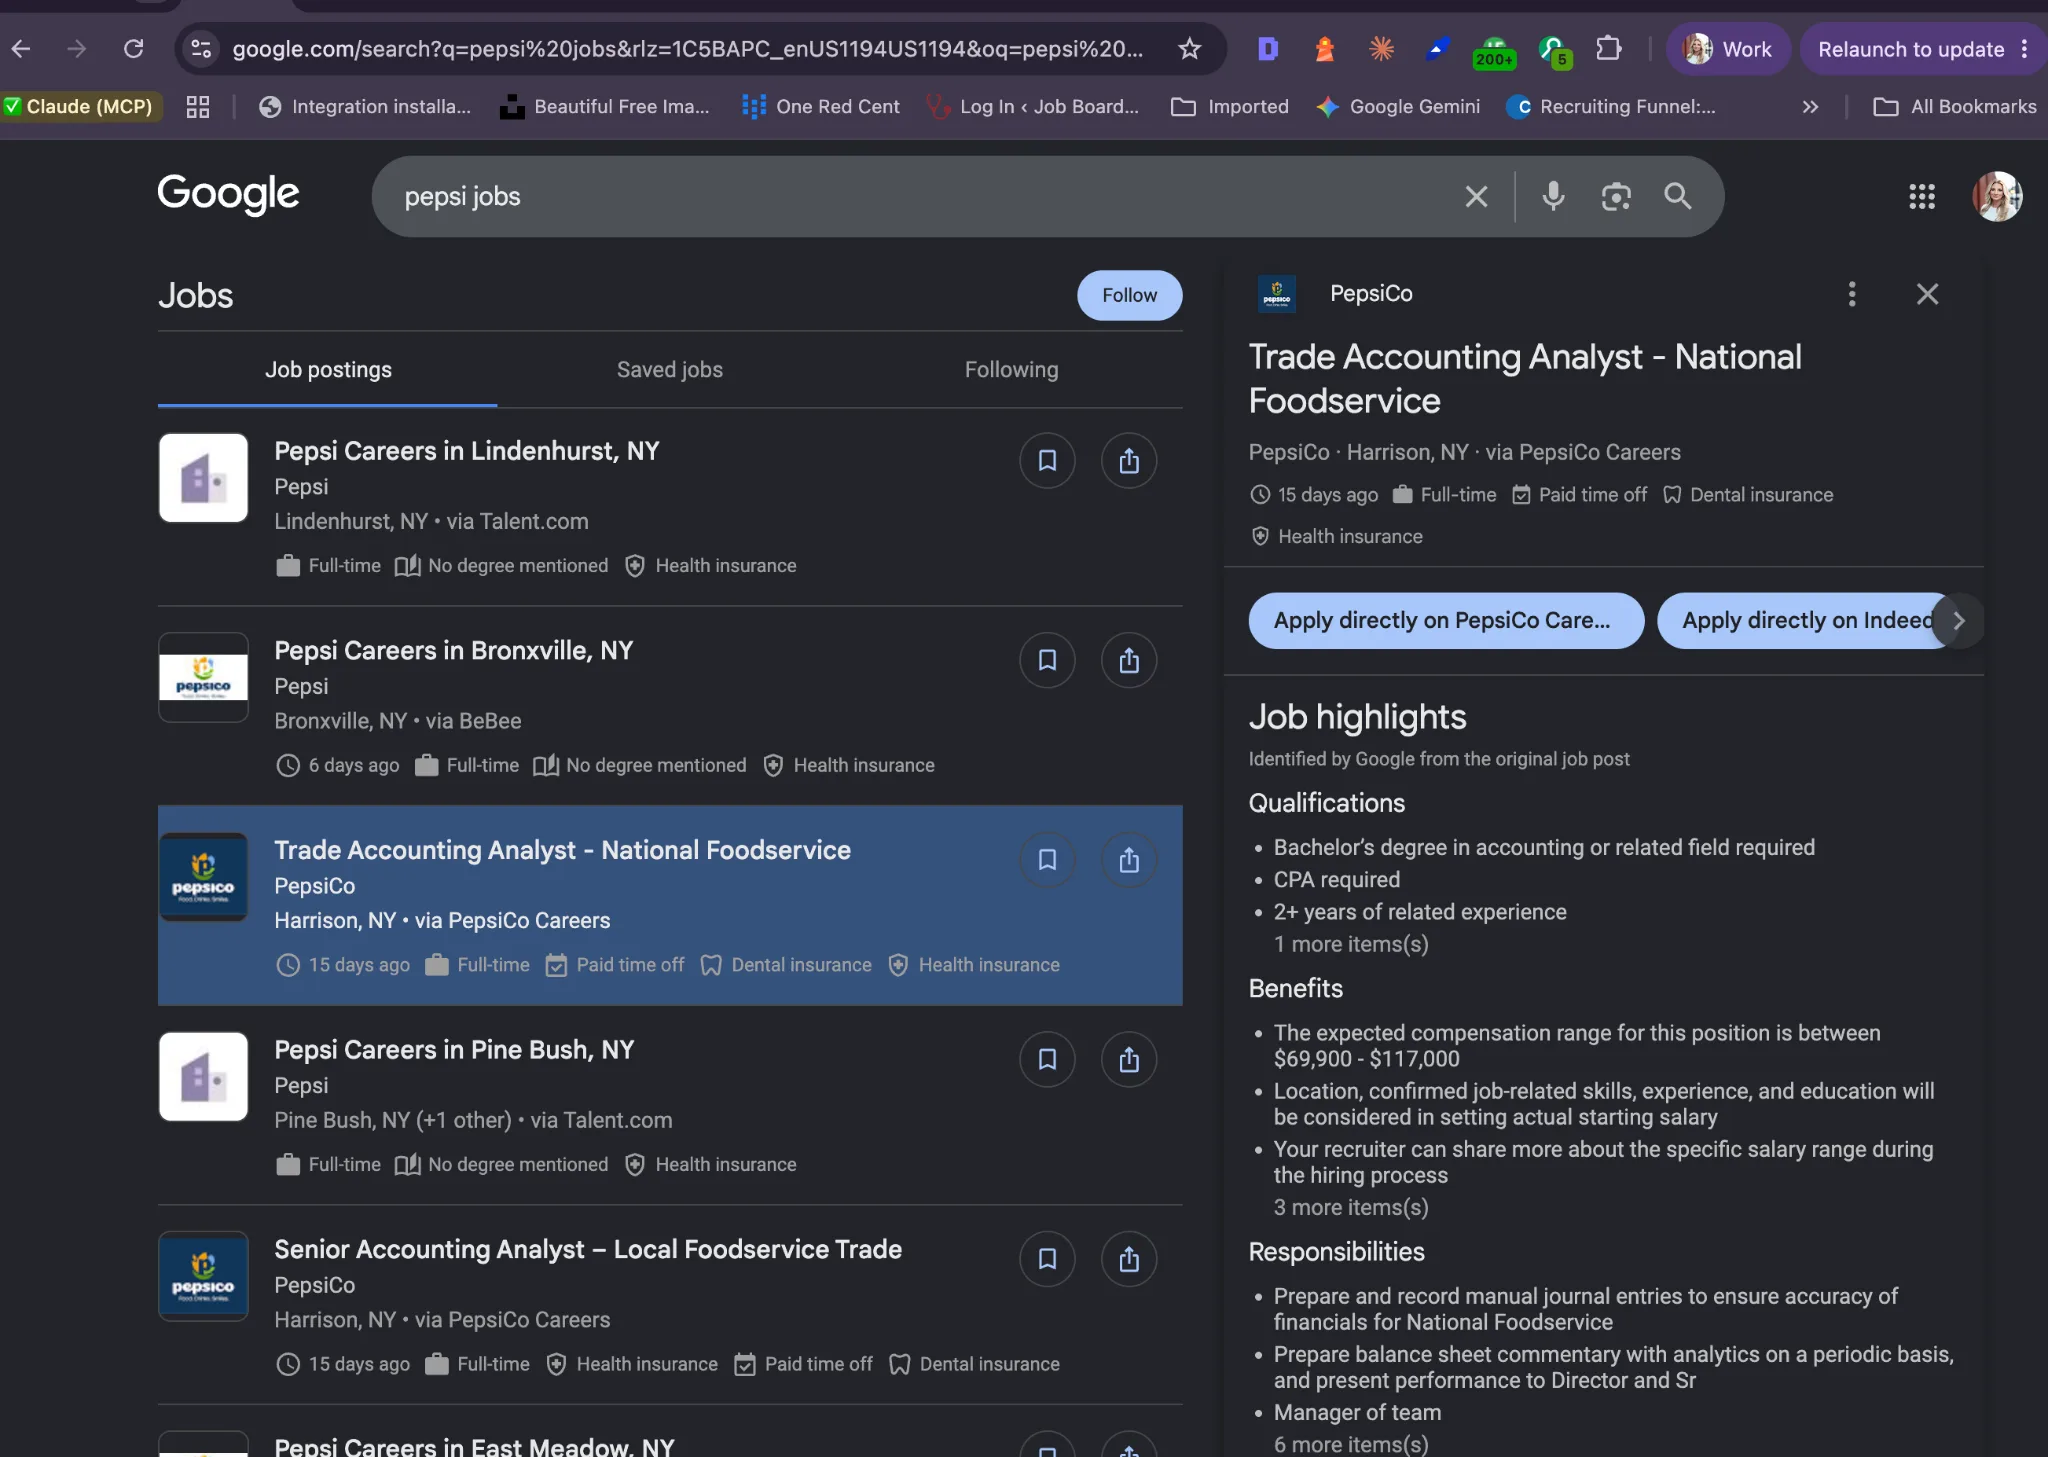The height and width of the screenshot is (1457, 2048).
Task: Save the Trade Accounting Analyst job
Action: [1047, 859]
